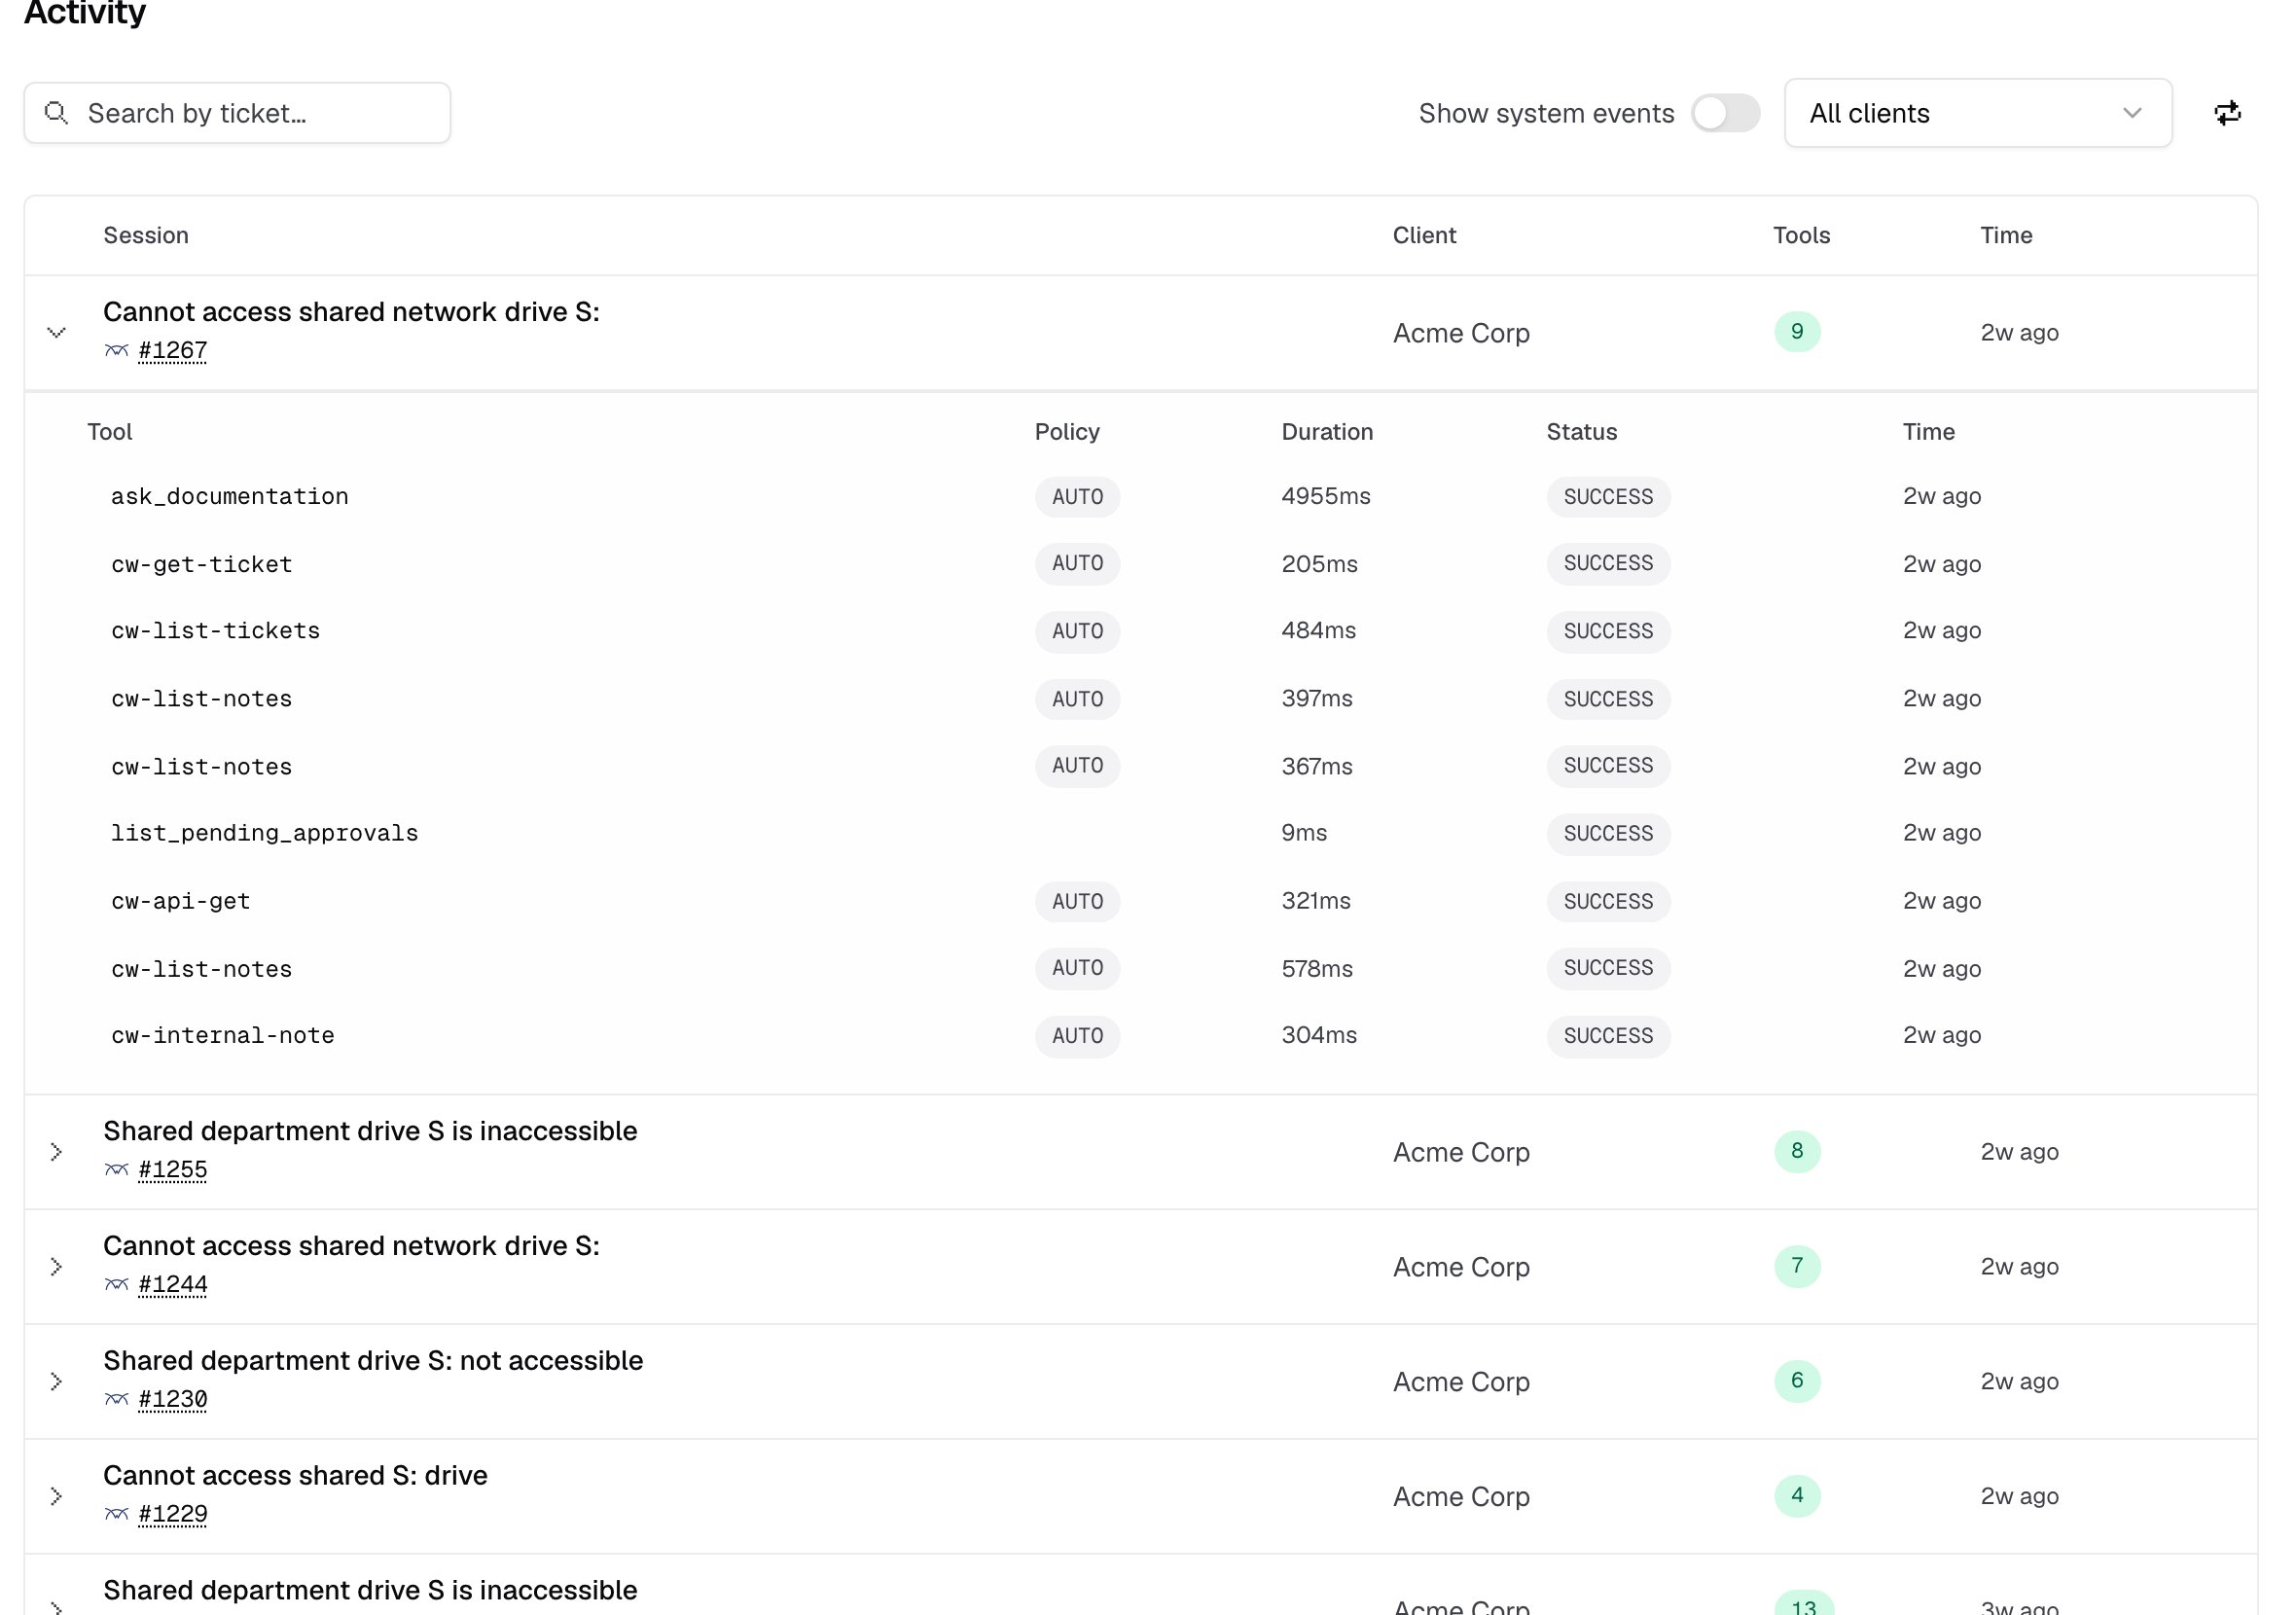Image resolution: width=2296 pixels, height=1615 pixels.
Task: Focus the Search by ticket field
Action: click(x=237, y=113)
